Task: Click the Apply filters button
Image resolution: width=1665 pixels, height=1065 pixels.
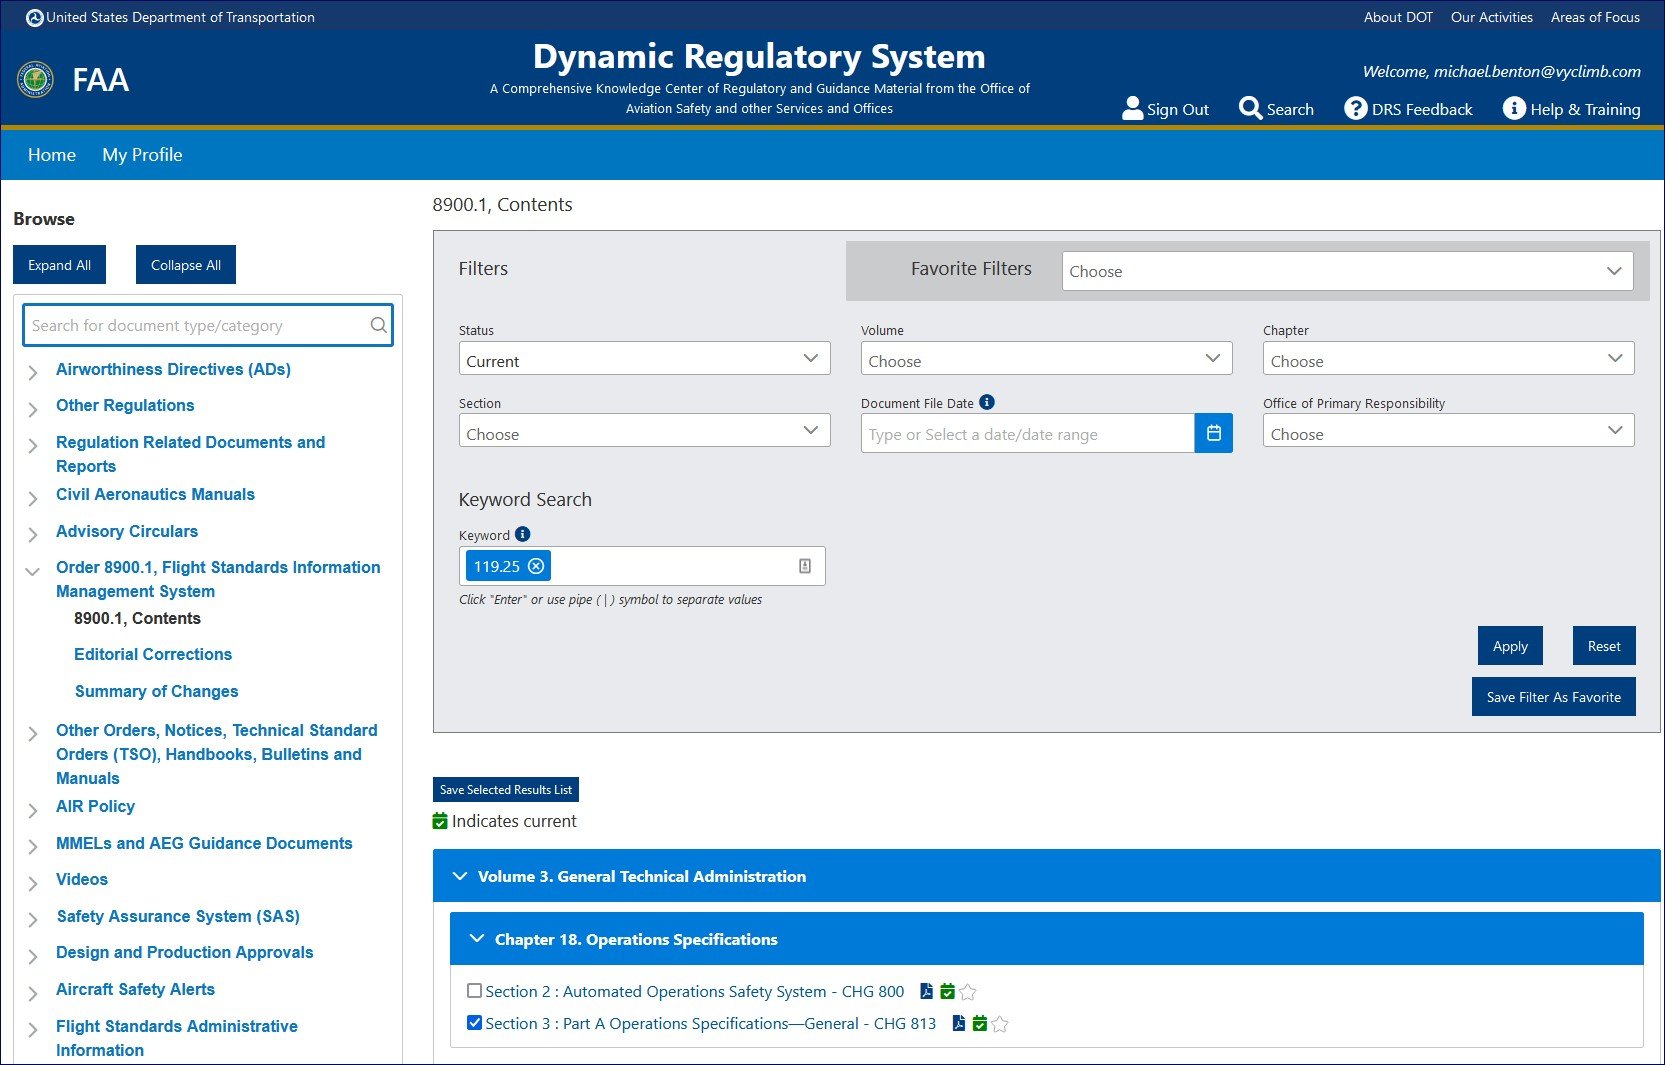Action: pyautogui.click(x=1510, y=646)
